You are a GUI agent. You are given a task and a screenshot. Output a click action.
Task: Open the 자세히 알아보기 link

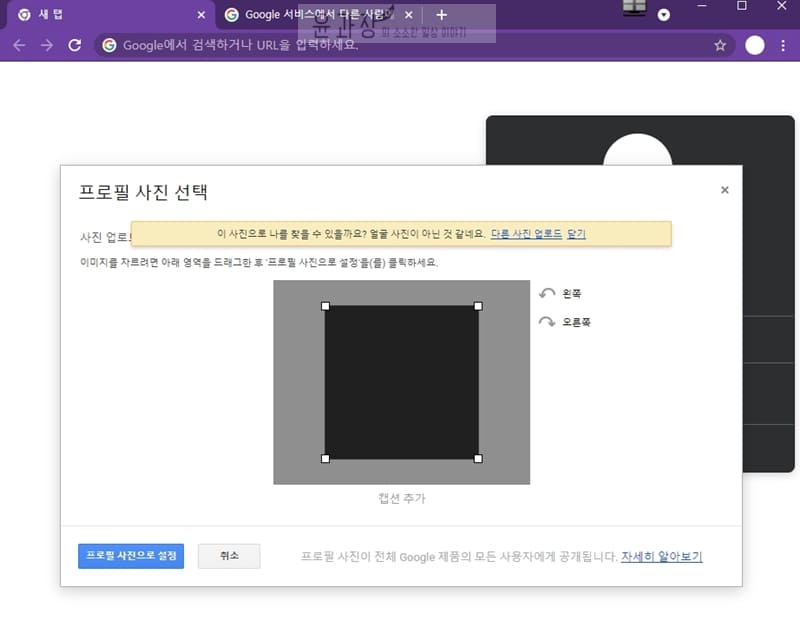click(661, 557)
